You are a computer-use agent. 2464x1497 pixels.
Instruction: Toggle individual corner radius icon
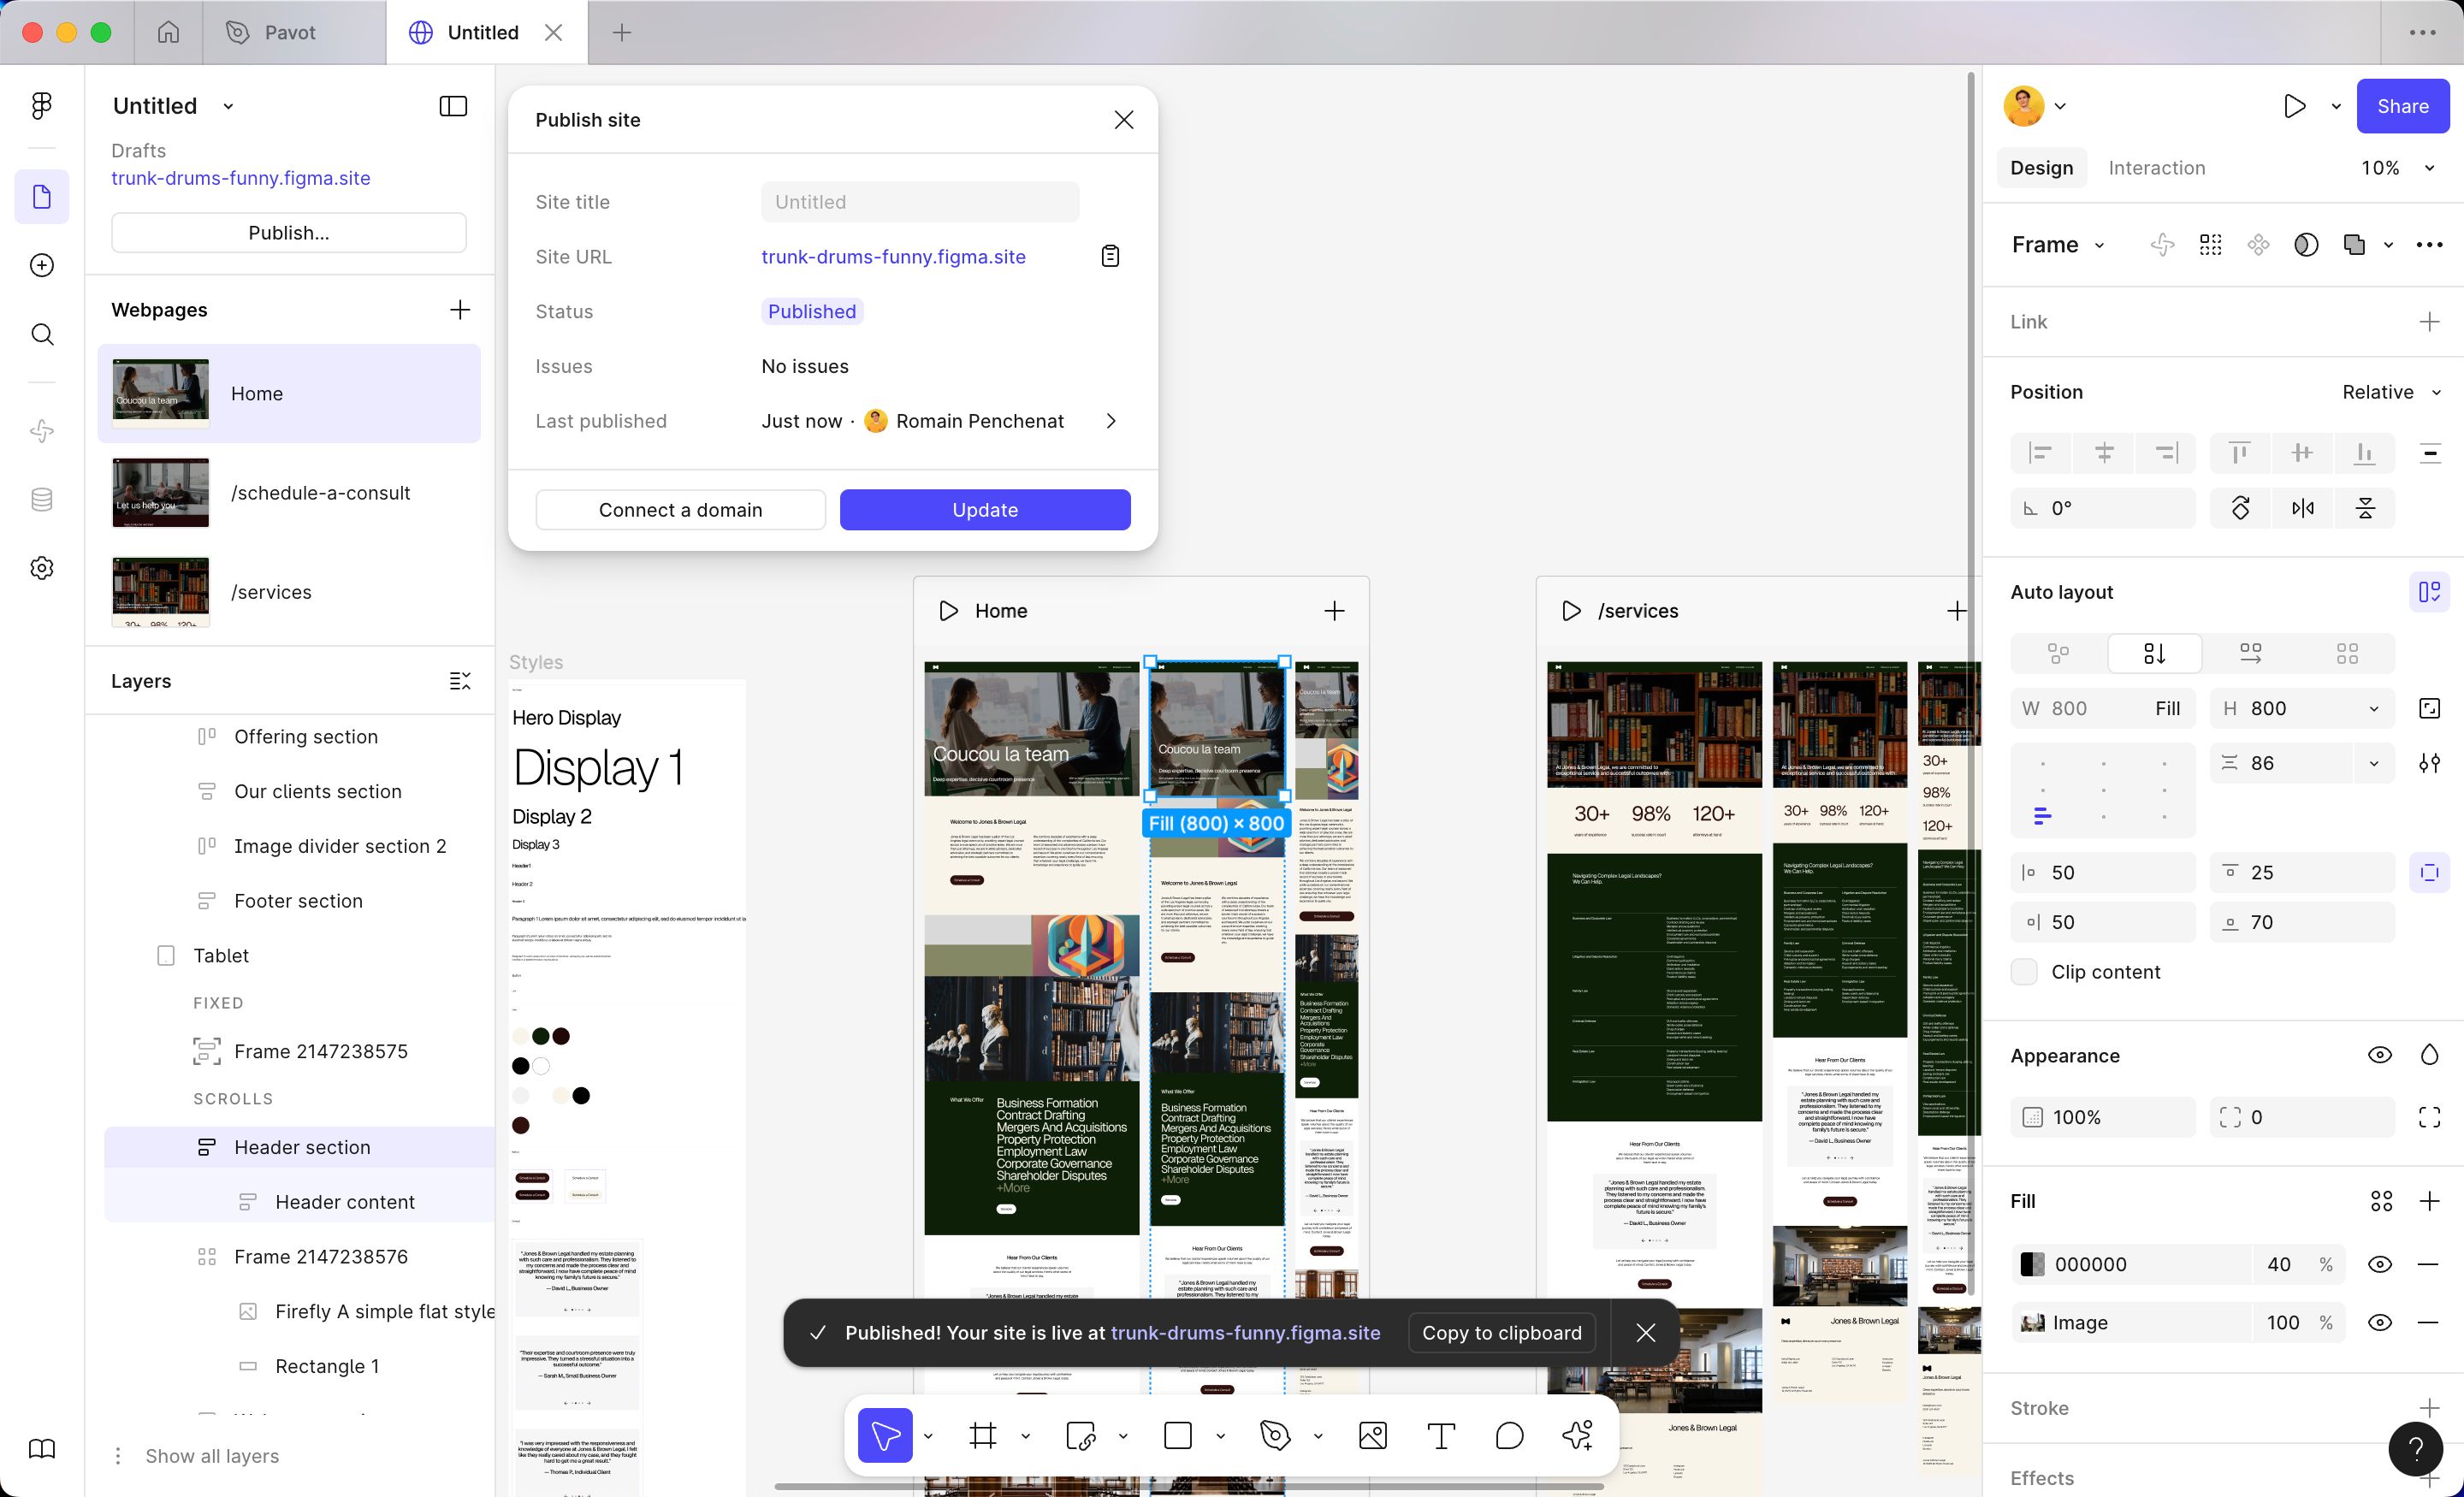point(2429,1117)
